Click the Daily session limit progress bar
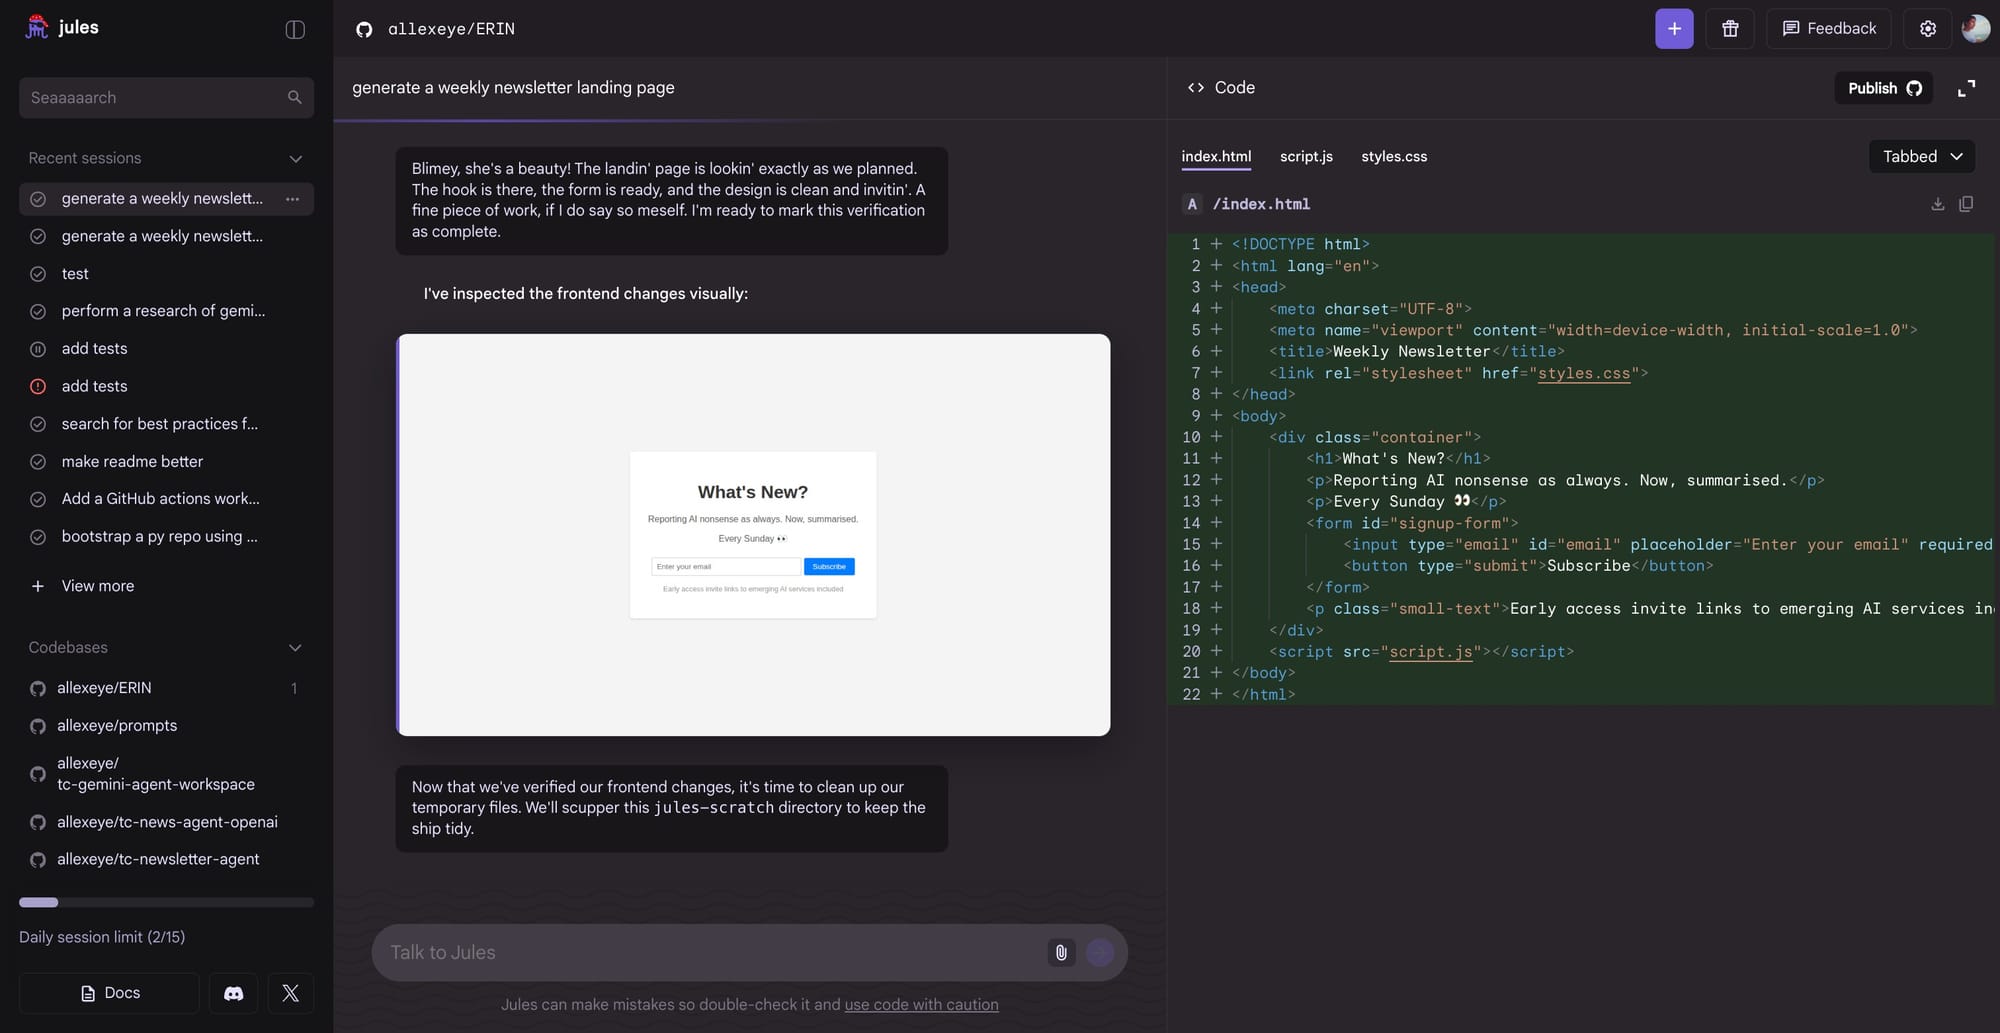 pyautogui.click(x=166, y=902)
